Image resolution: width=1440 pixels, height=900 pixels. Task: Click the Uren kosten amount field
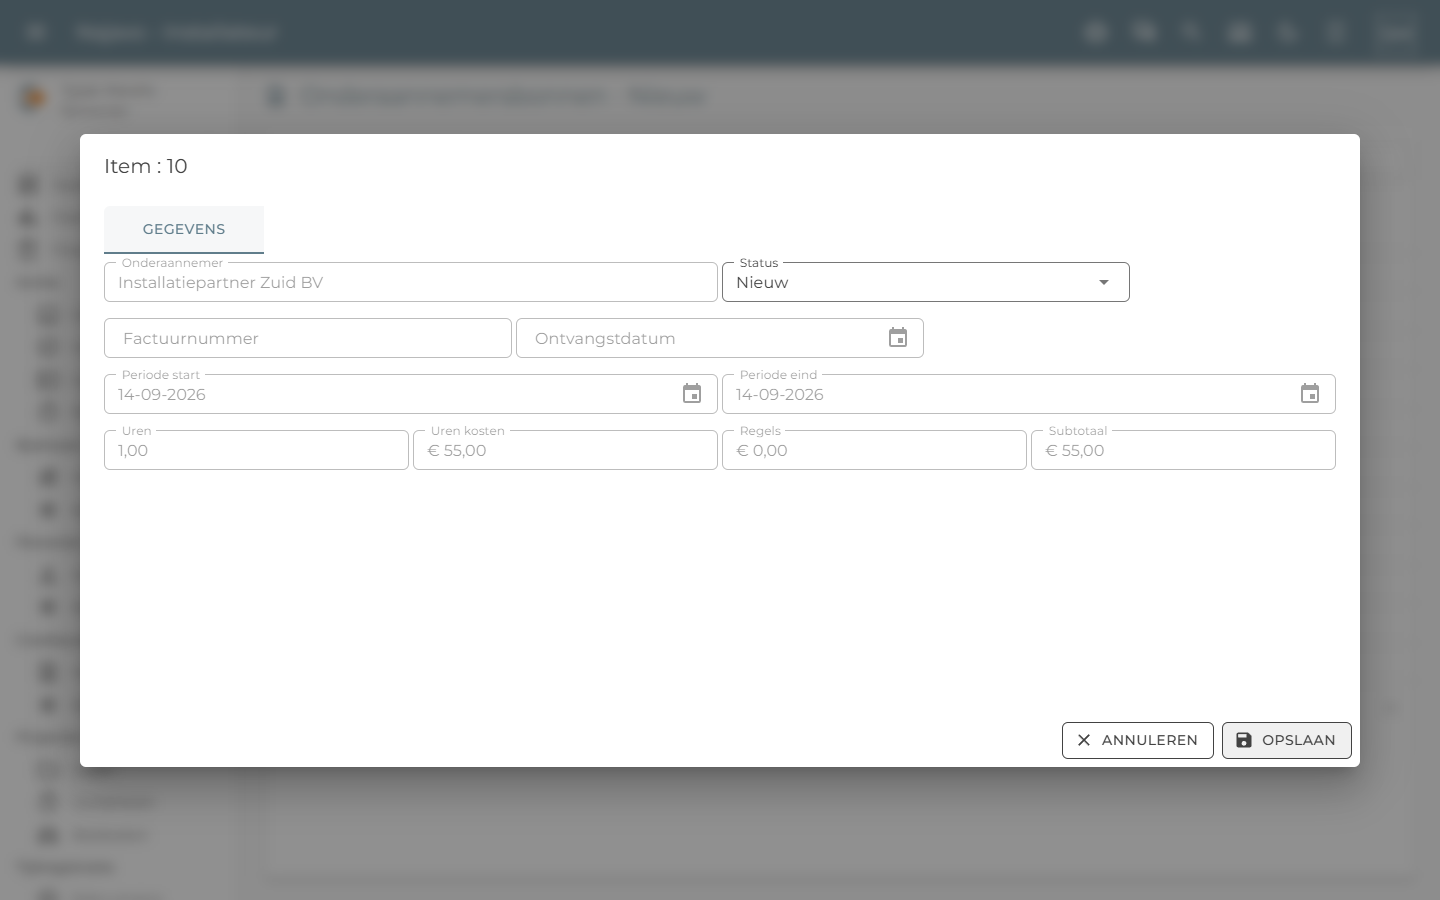click(x=565, y=450)
